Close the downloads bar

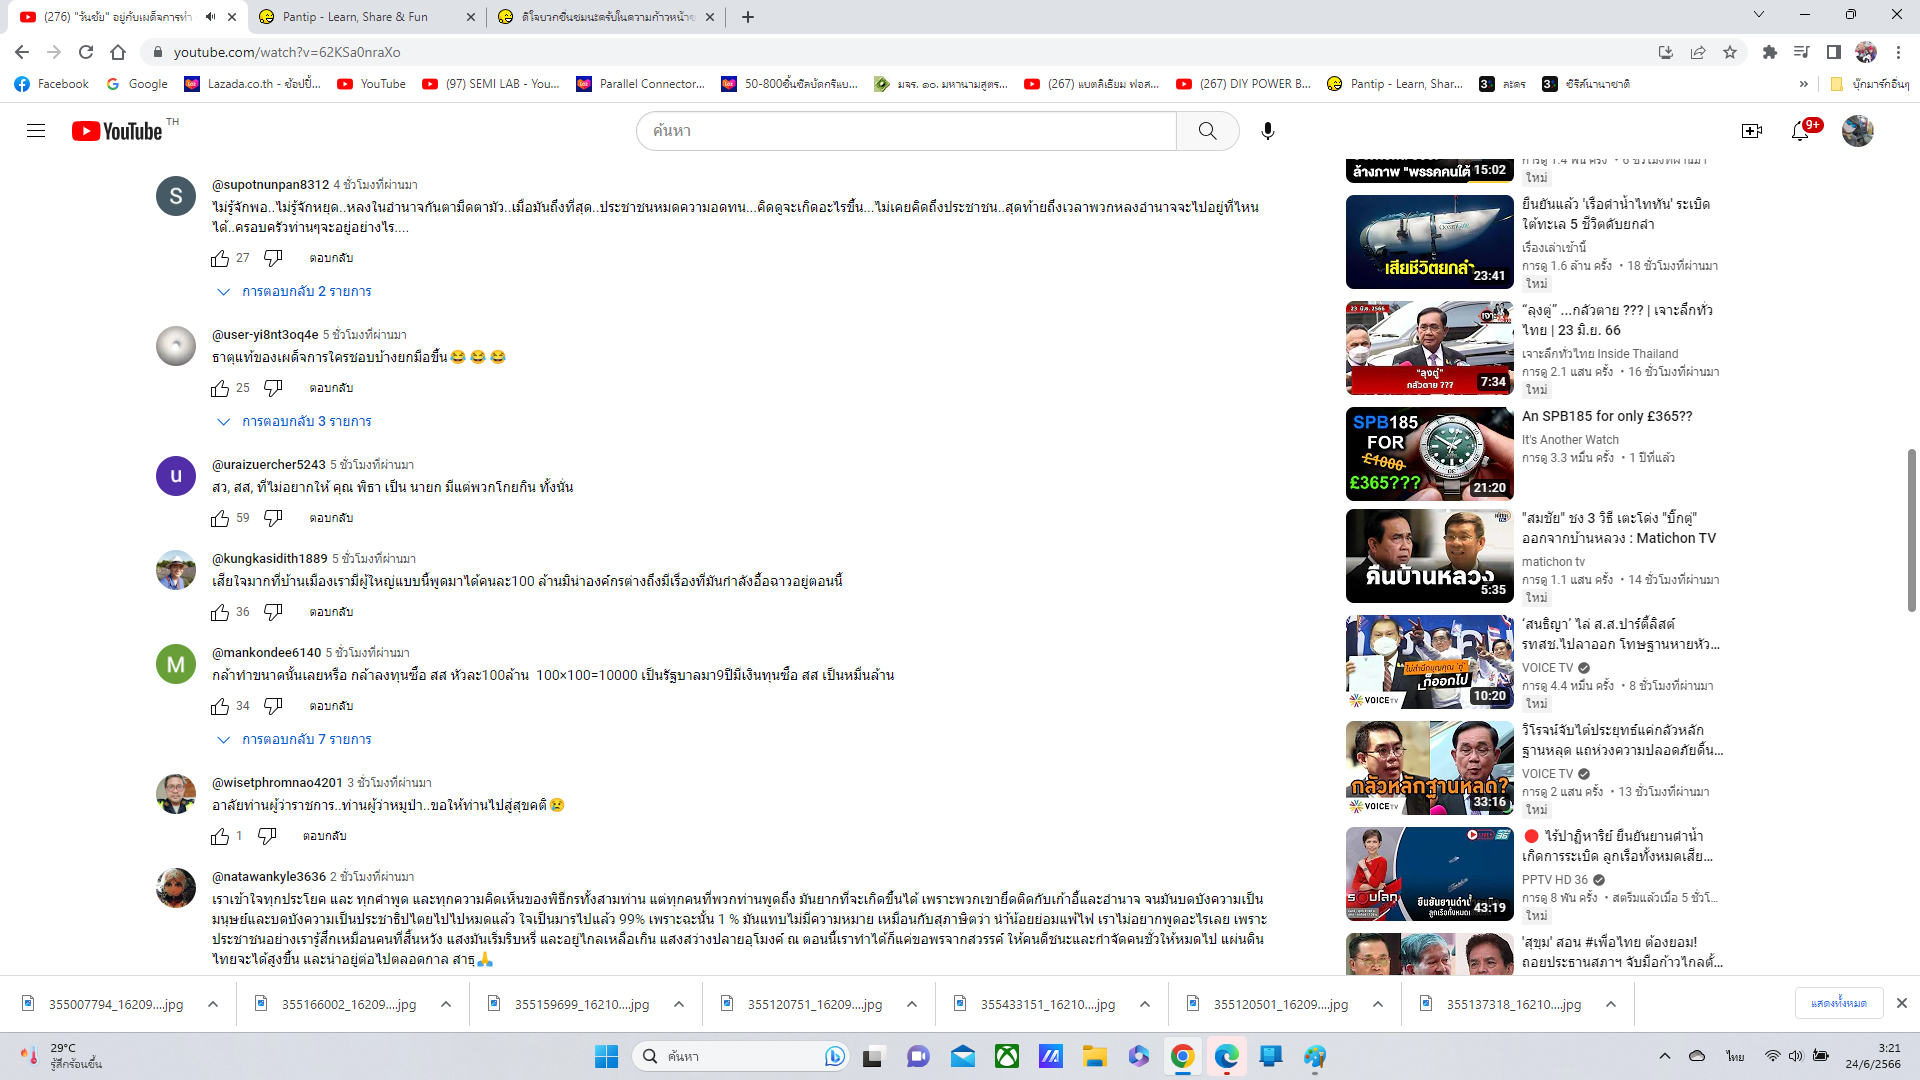pyautogui.click(x=1902, y=1003)
